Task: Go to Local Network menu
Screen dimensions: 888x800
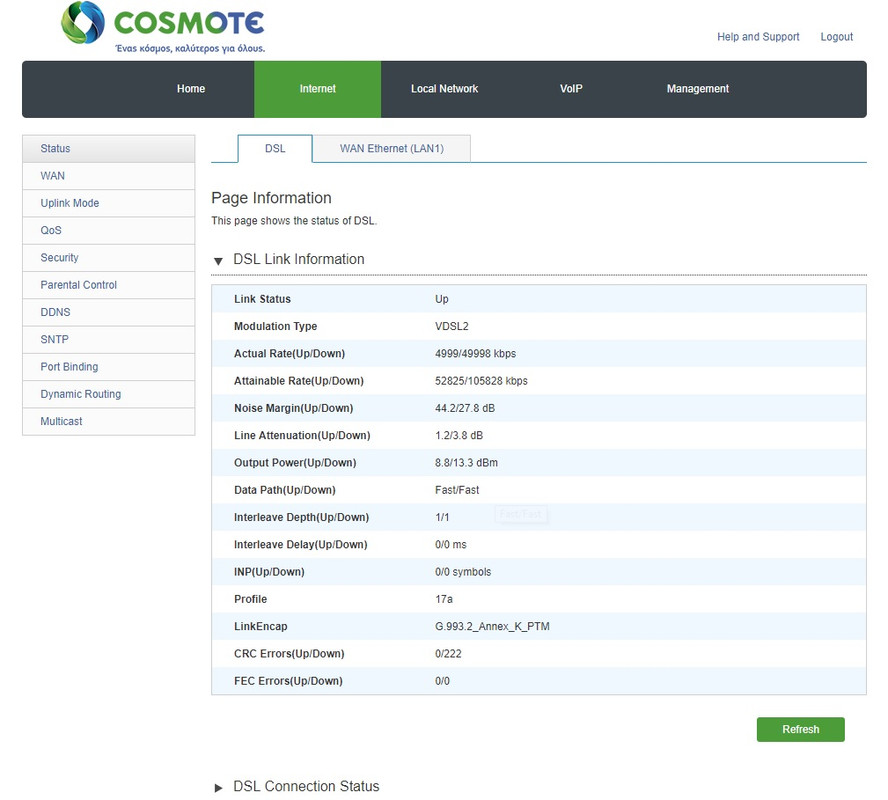Action: pyautogui.click(x=445, y=89)
